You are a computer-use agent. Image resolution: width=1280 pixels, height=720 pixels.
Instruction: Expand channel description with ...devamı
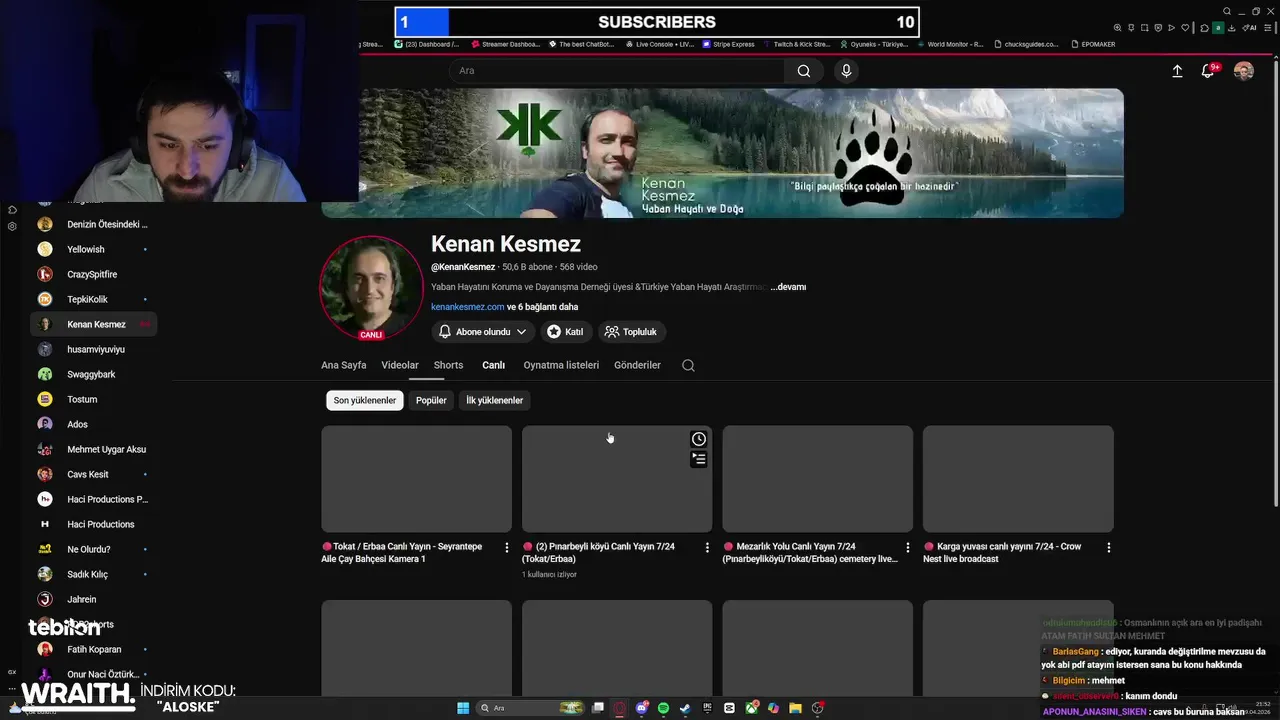(788, 287)
